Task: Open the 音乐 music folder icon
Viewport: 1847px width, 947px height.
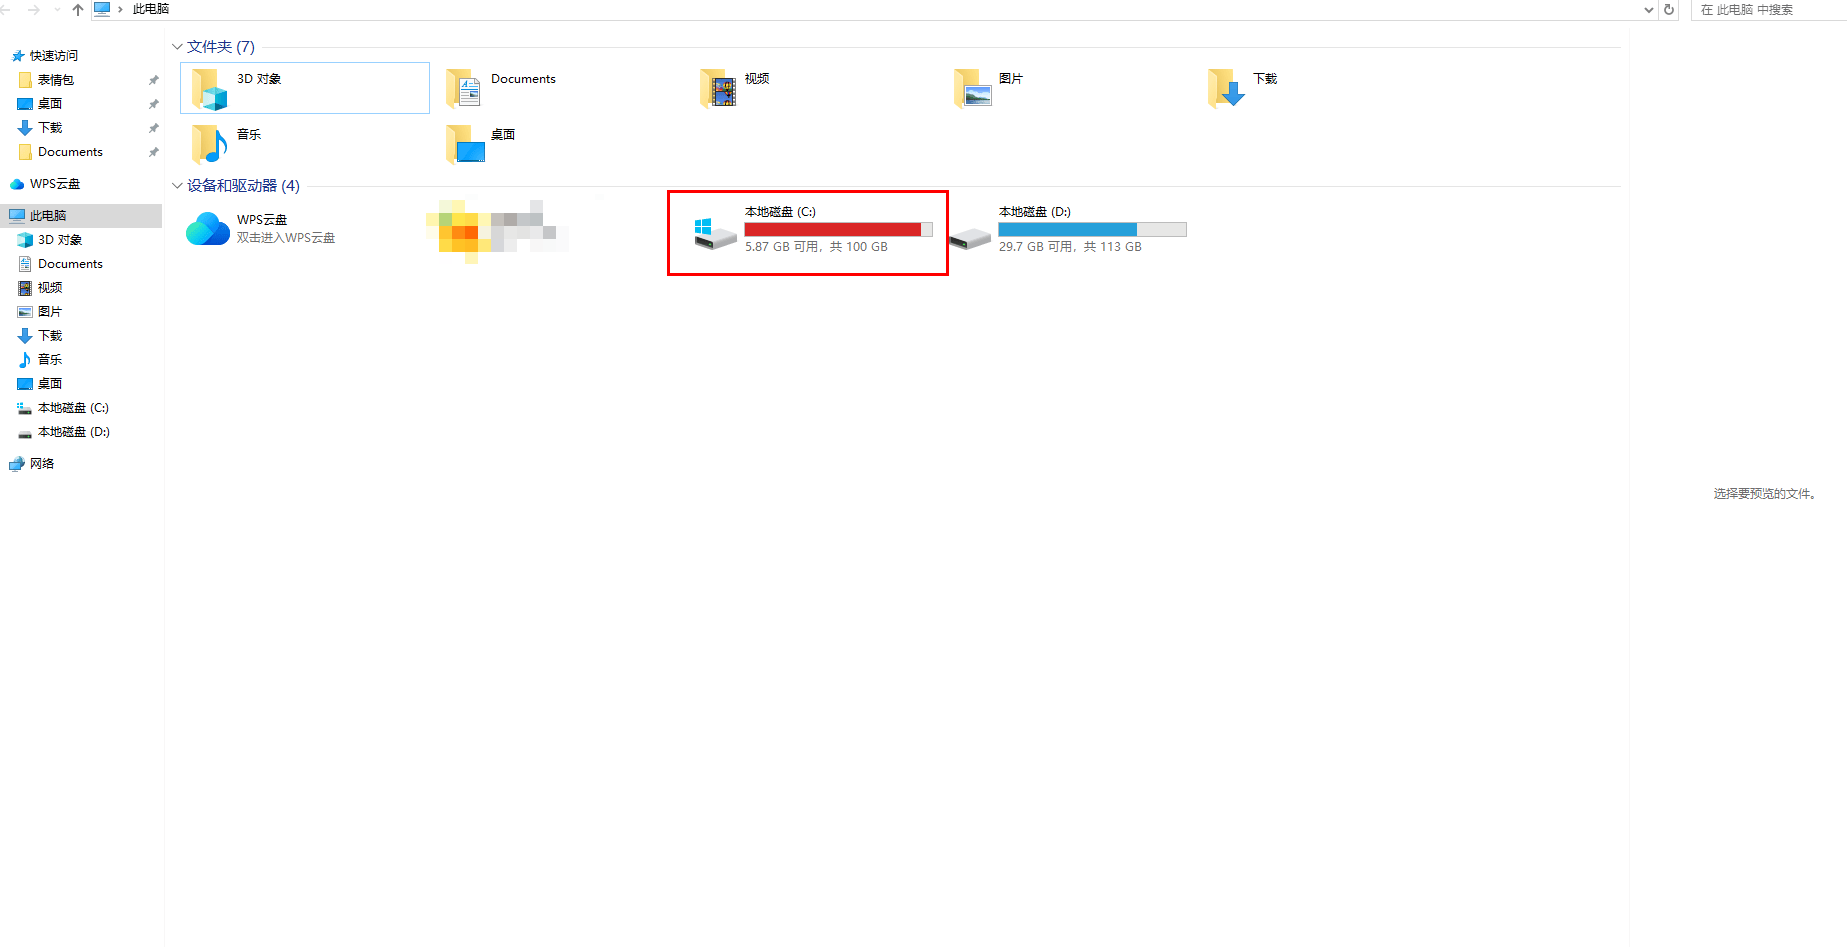Action: [x=210, y=144]
